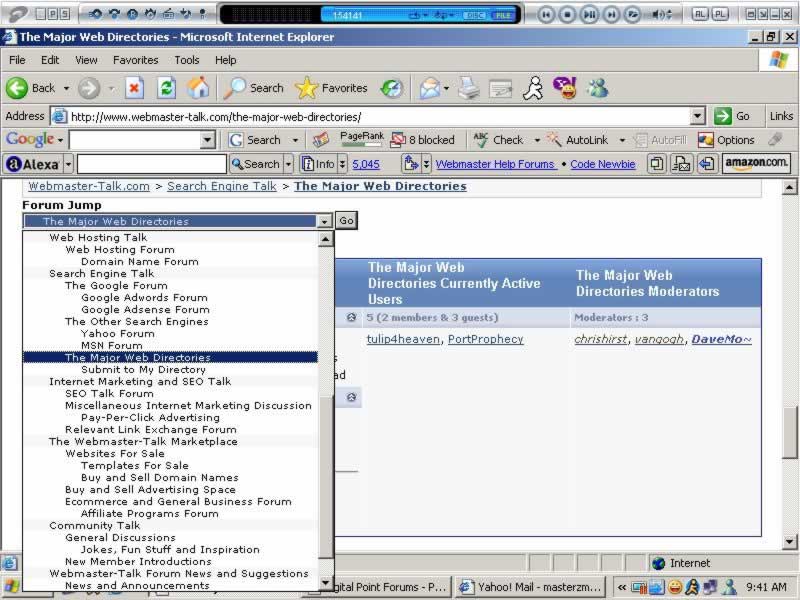Launch the Yahoo Messenger icon

click(565, 88)
